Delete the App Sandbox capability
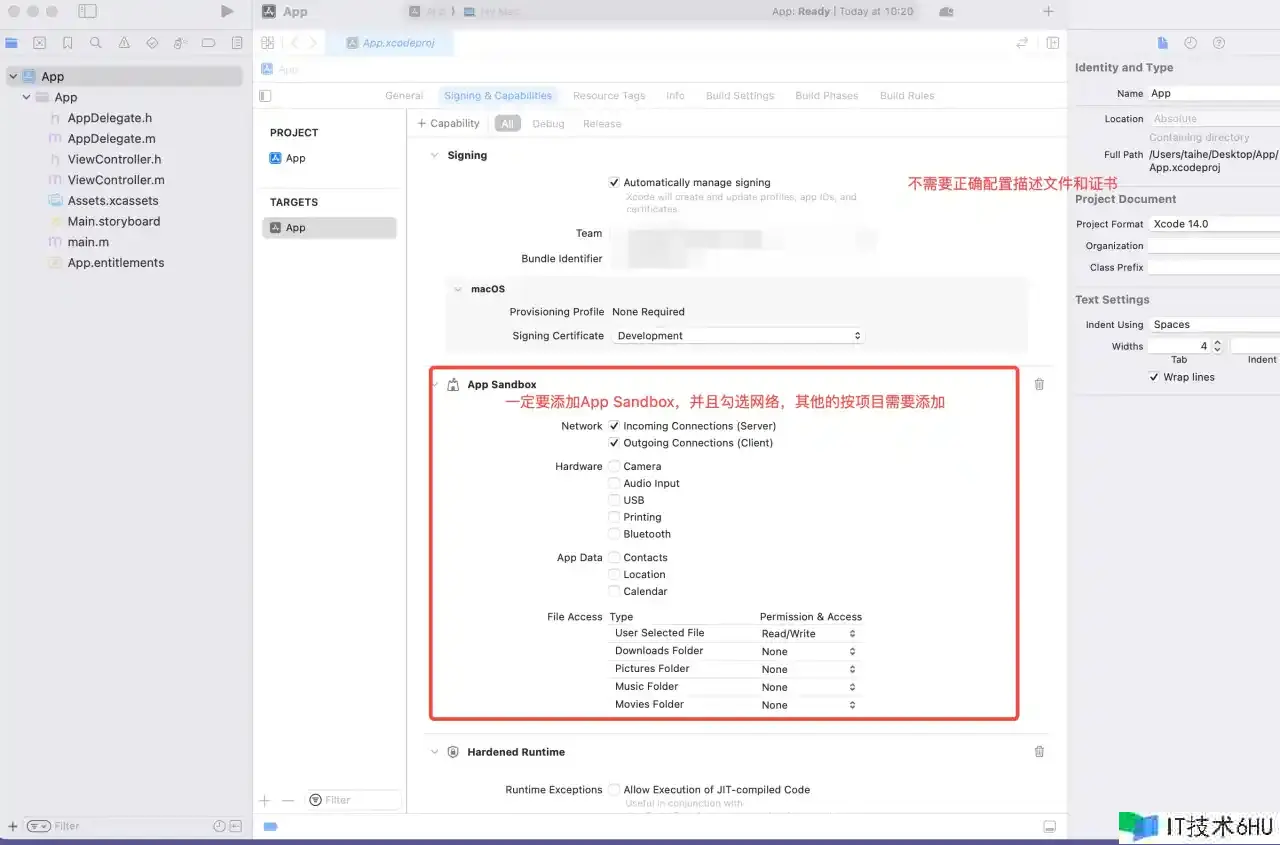 tap(1039, 384)
